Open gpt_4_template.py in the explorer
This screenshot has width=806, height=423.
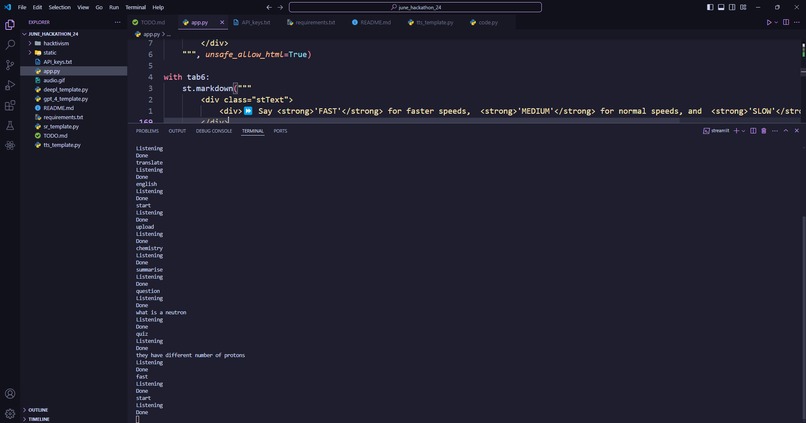[74, 99]
